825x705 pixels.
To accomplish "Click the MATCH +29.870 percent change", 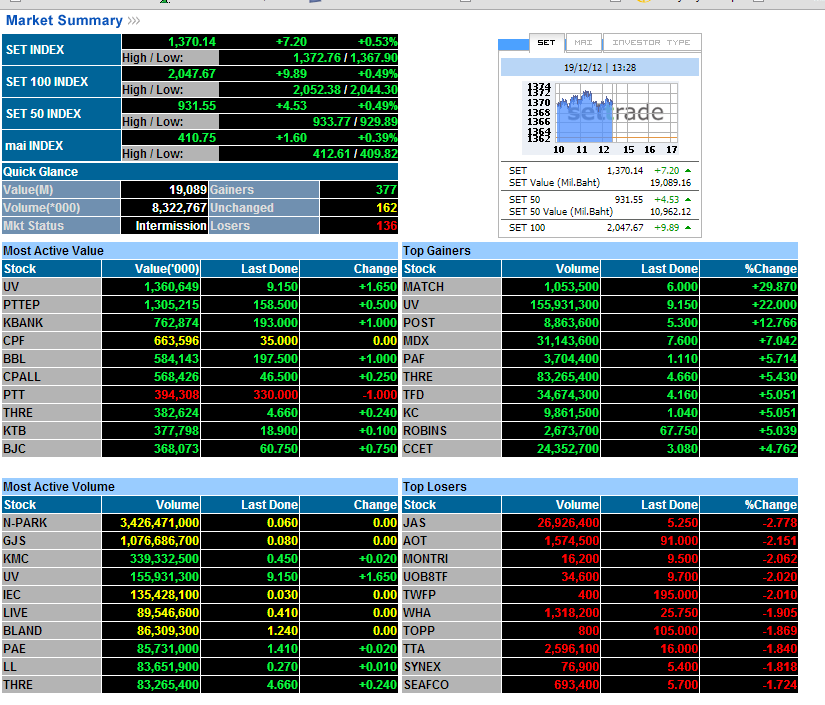I will point(774,287).
